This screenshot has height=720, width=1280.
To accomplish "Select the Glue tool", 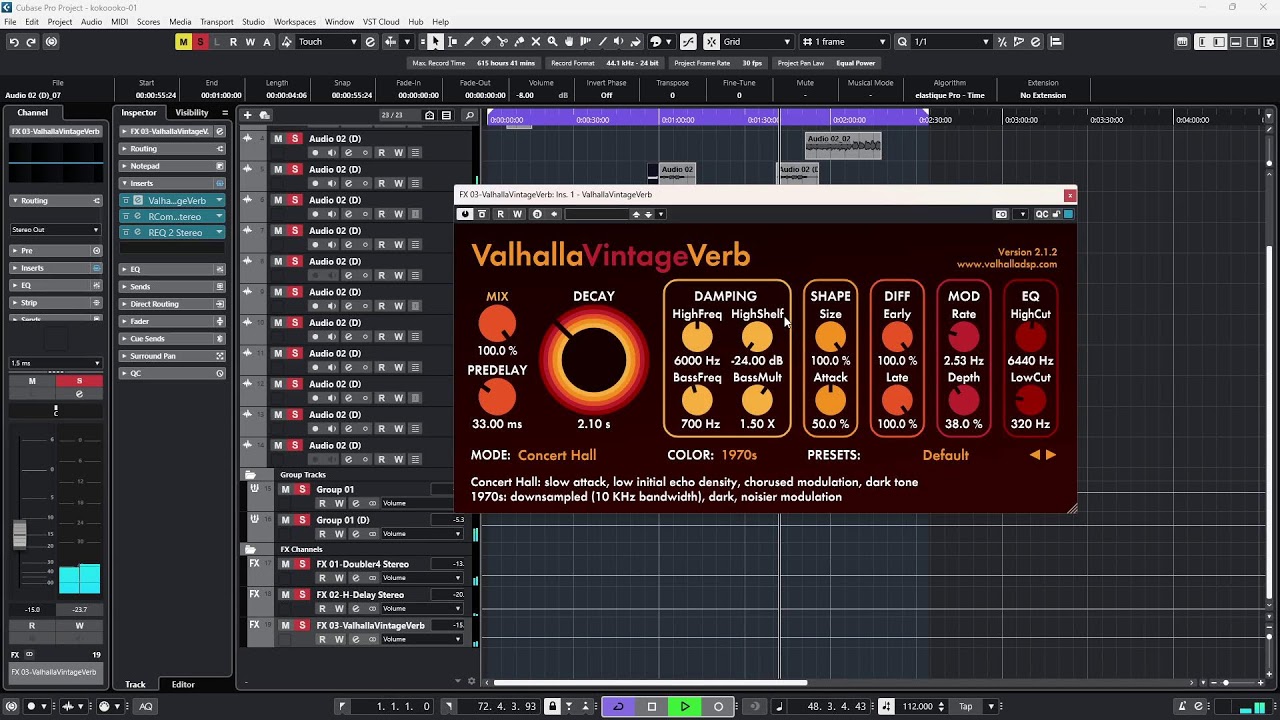I will point(519,42).
